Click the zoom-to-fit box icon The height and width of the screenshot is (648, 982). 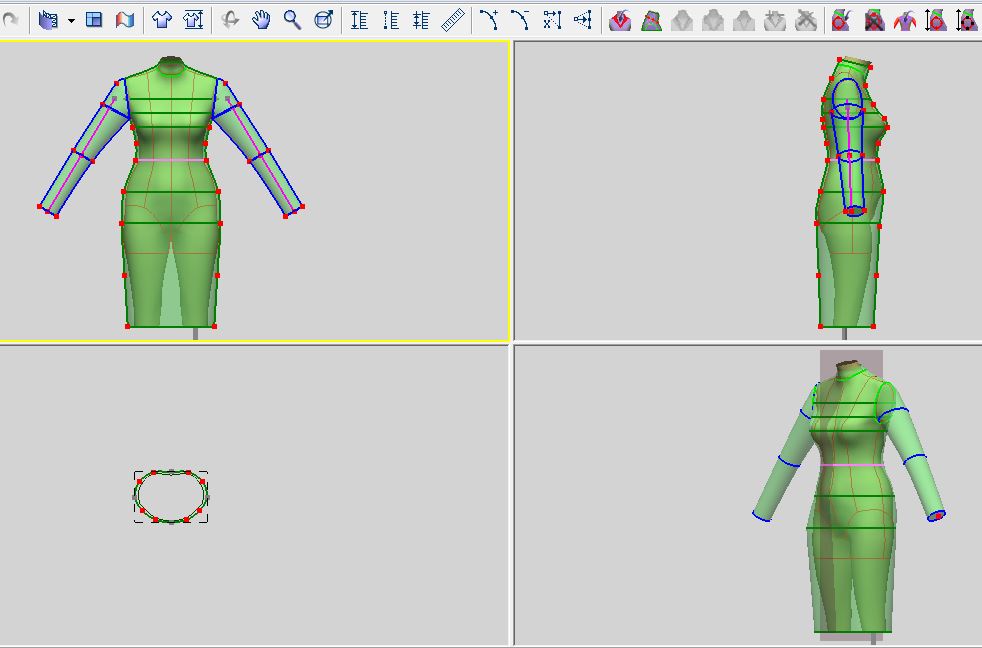point(323,19)
